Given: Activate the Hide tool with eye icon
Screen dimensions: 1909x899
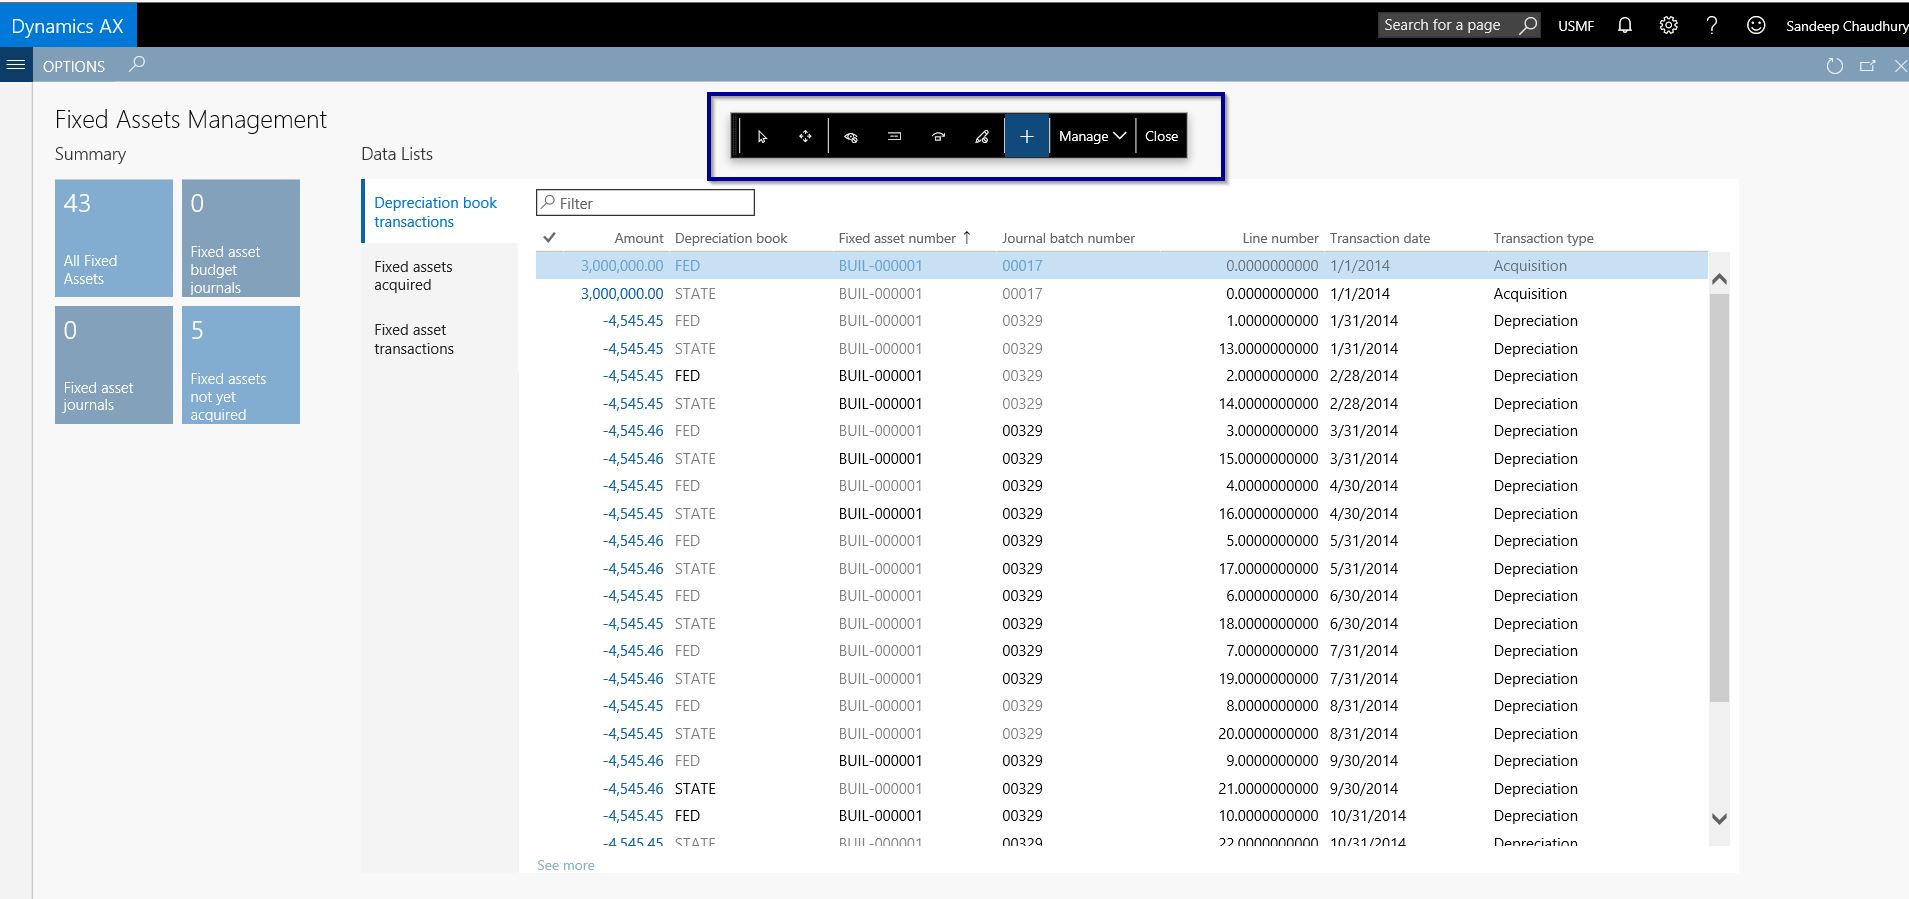Looking at the screenshot, I should point(851,137).
